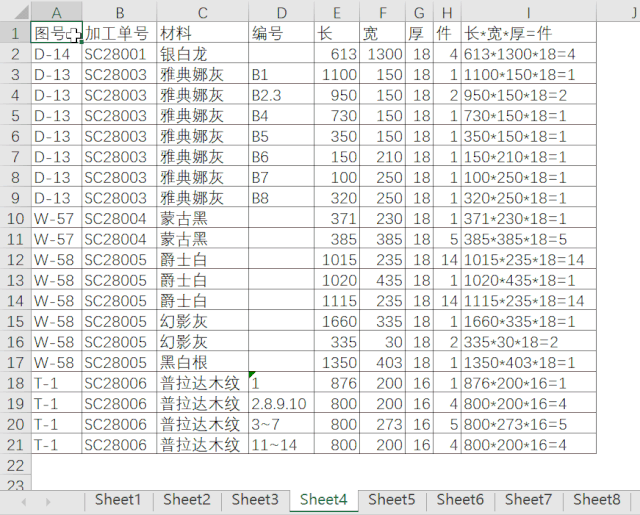Click cell 普拉达木纹 in row 21
This screenshot has width=640, height=515.
[202, 445]
